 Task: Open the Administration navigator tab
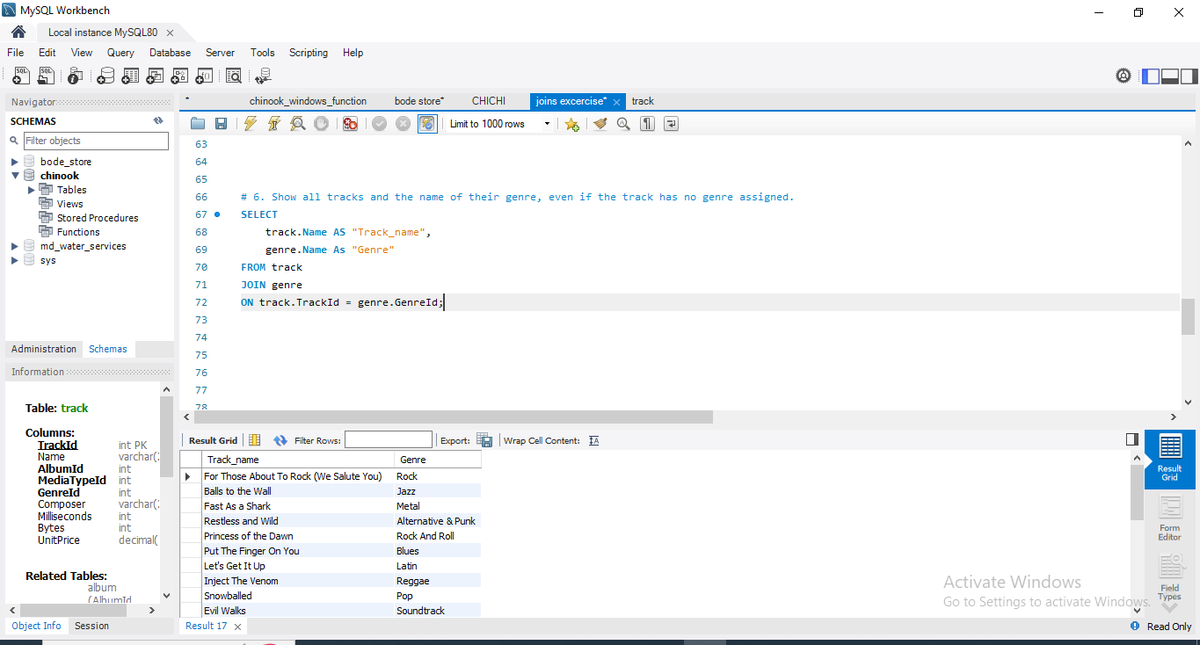44,349
